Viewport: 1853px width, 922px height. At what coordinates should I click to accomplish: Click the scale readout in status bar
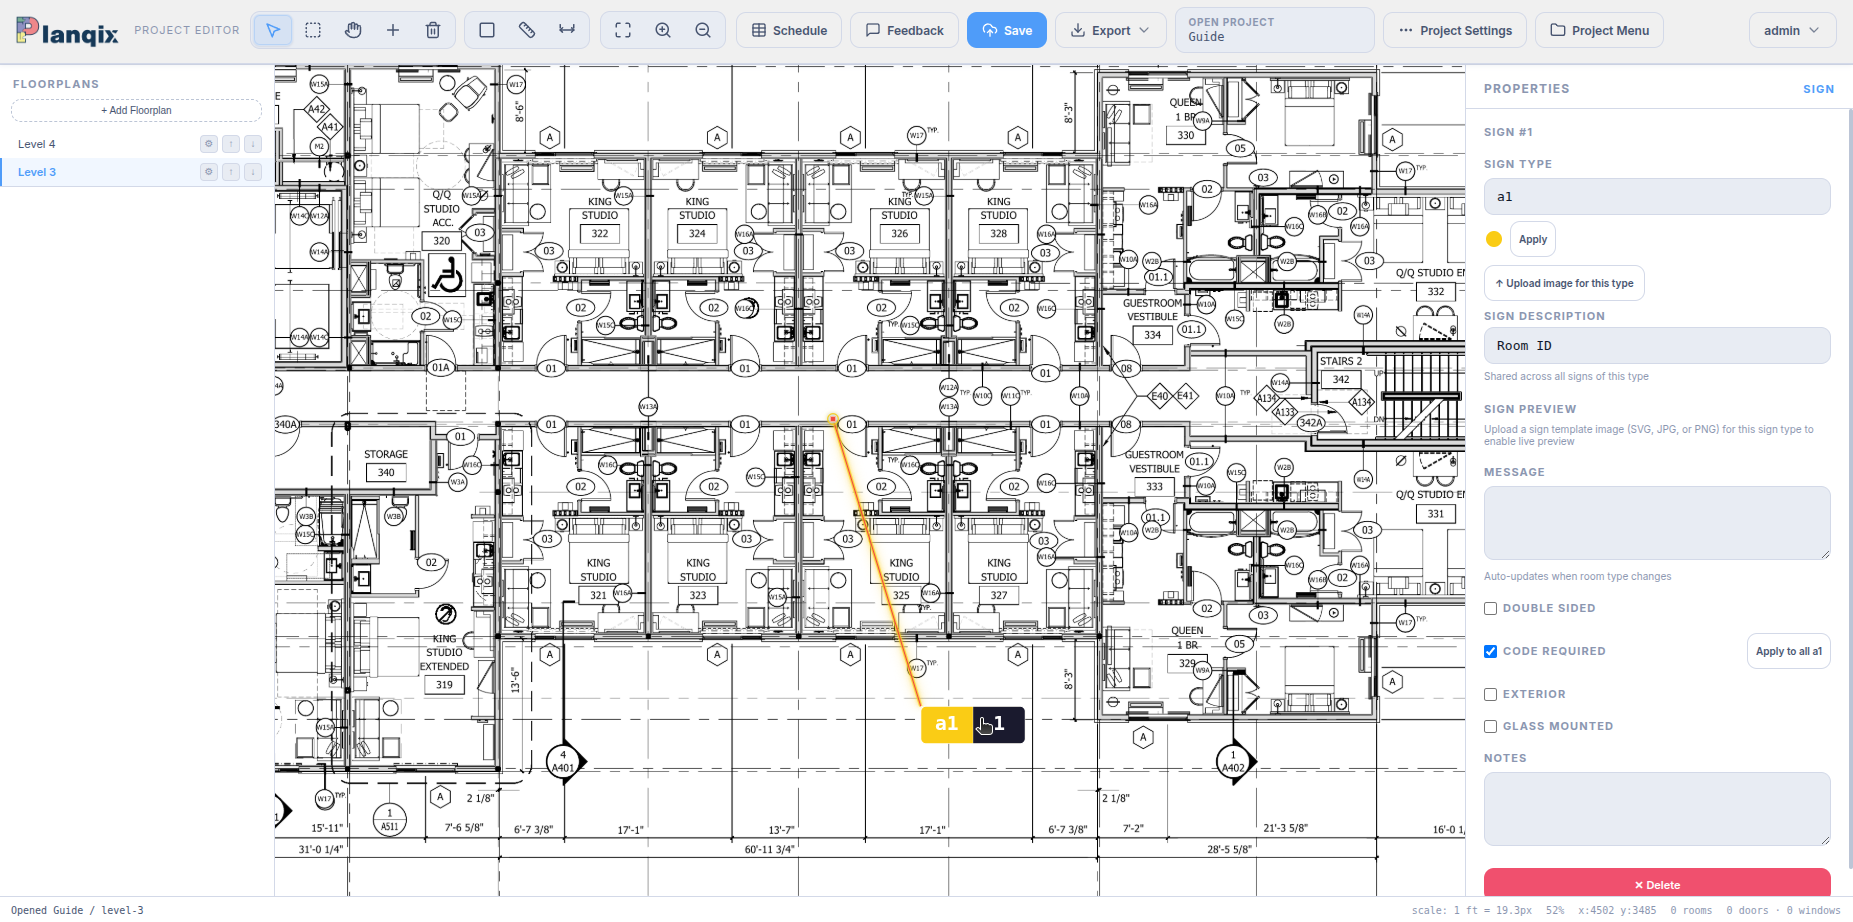click(1471, 910)
